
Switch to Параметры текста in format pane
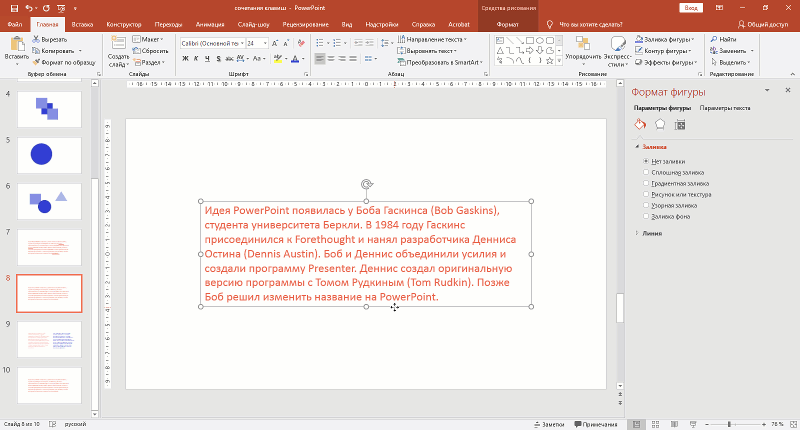725,107
